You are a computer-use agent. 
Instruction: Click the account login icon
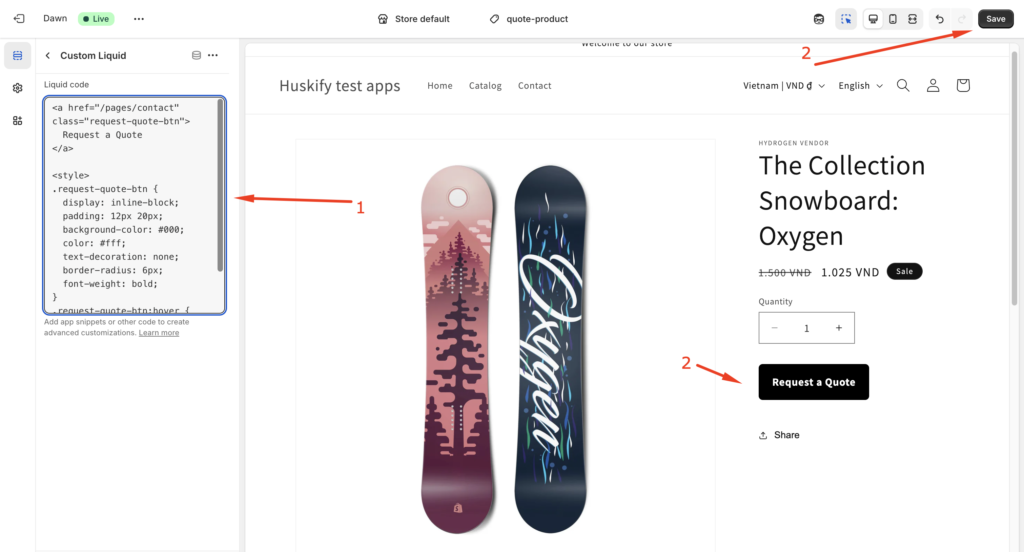point(933,86)
